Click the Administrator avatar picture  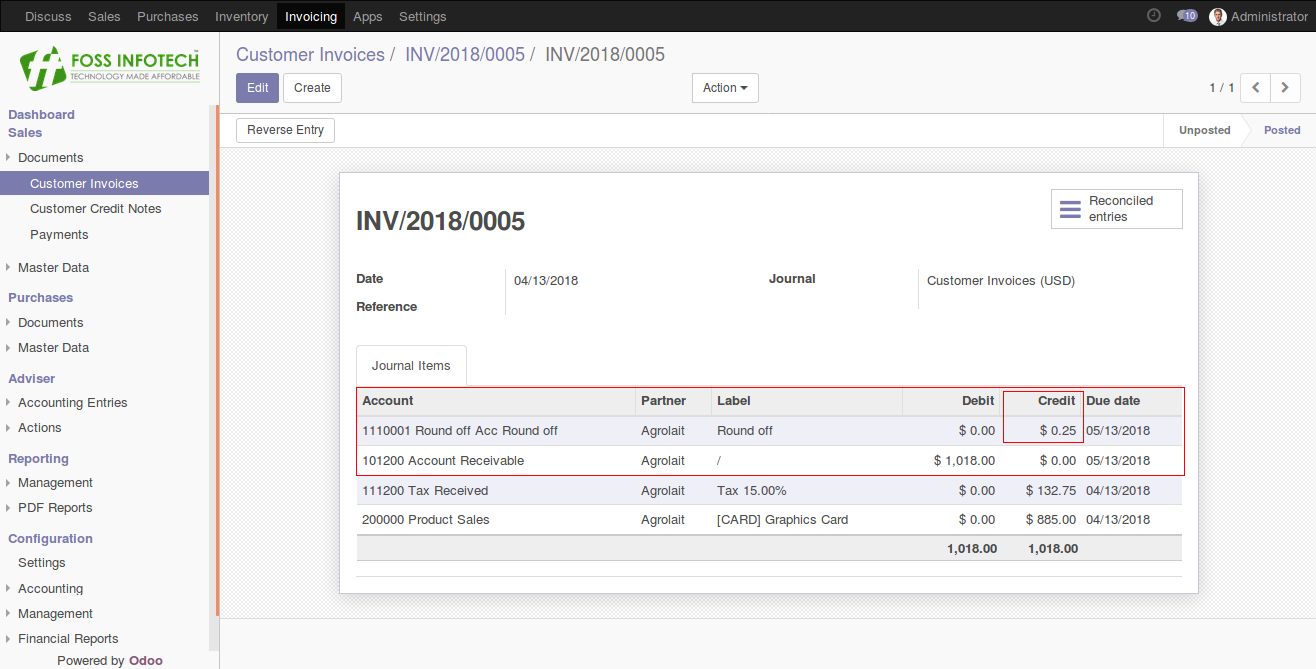1217,16
